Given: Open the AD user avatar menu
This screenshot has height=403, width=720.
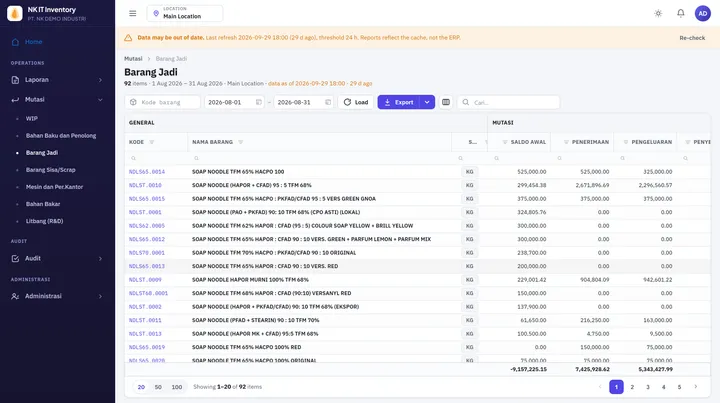Looking at the screenshot, I should [x=703, y=13].
